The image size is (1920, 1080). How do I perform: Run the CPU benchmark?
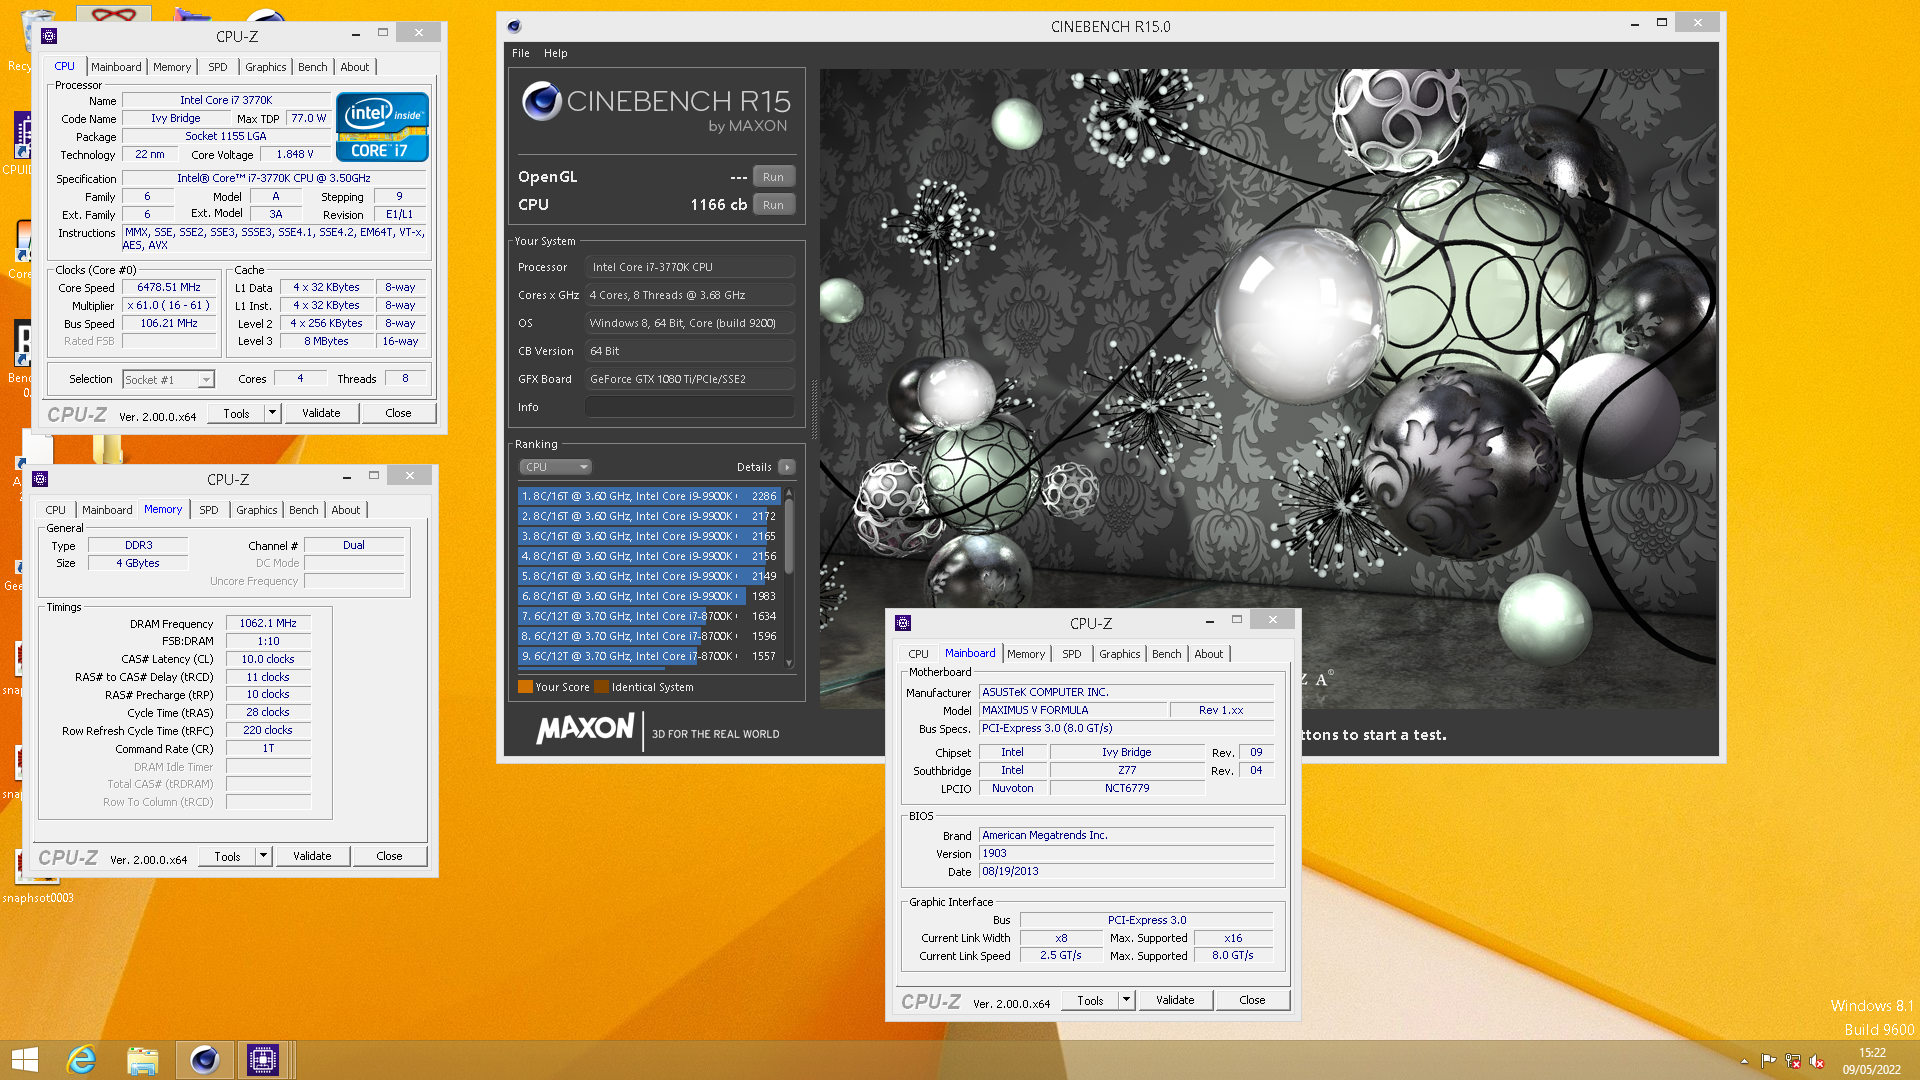[x=773, y=205]
